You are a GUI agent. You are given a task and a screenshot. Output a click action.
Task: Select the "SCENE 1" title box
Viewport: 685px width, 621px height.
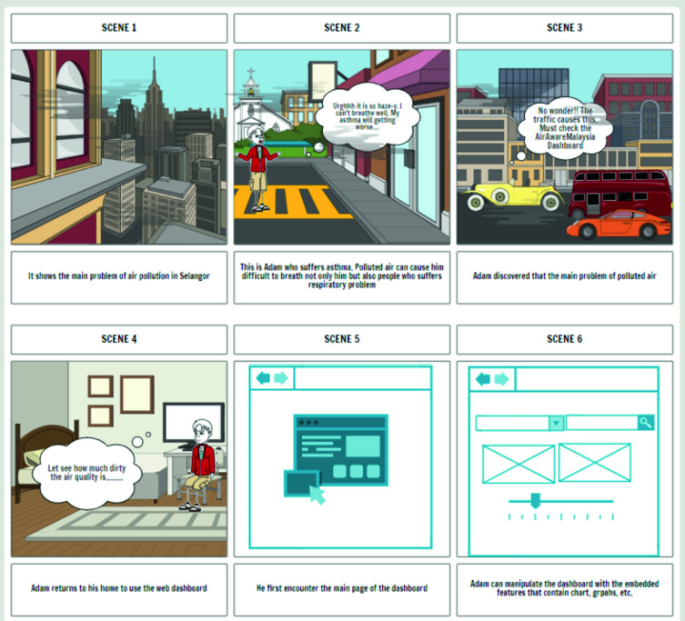[x=119, y=28]
